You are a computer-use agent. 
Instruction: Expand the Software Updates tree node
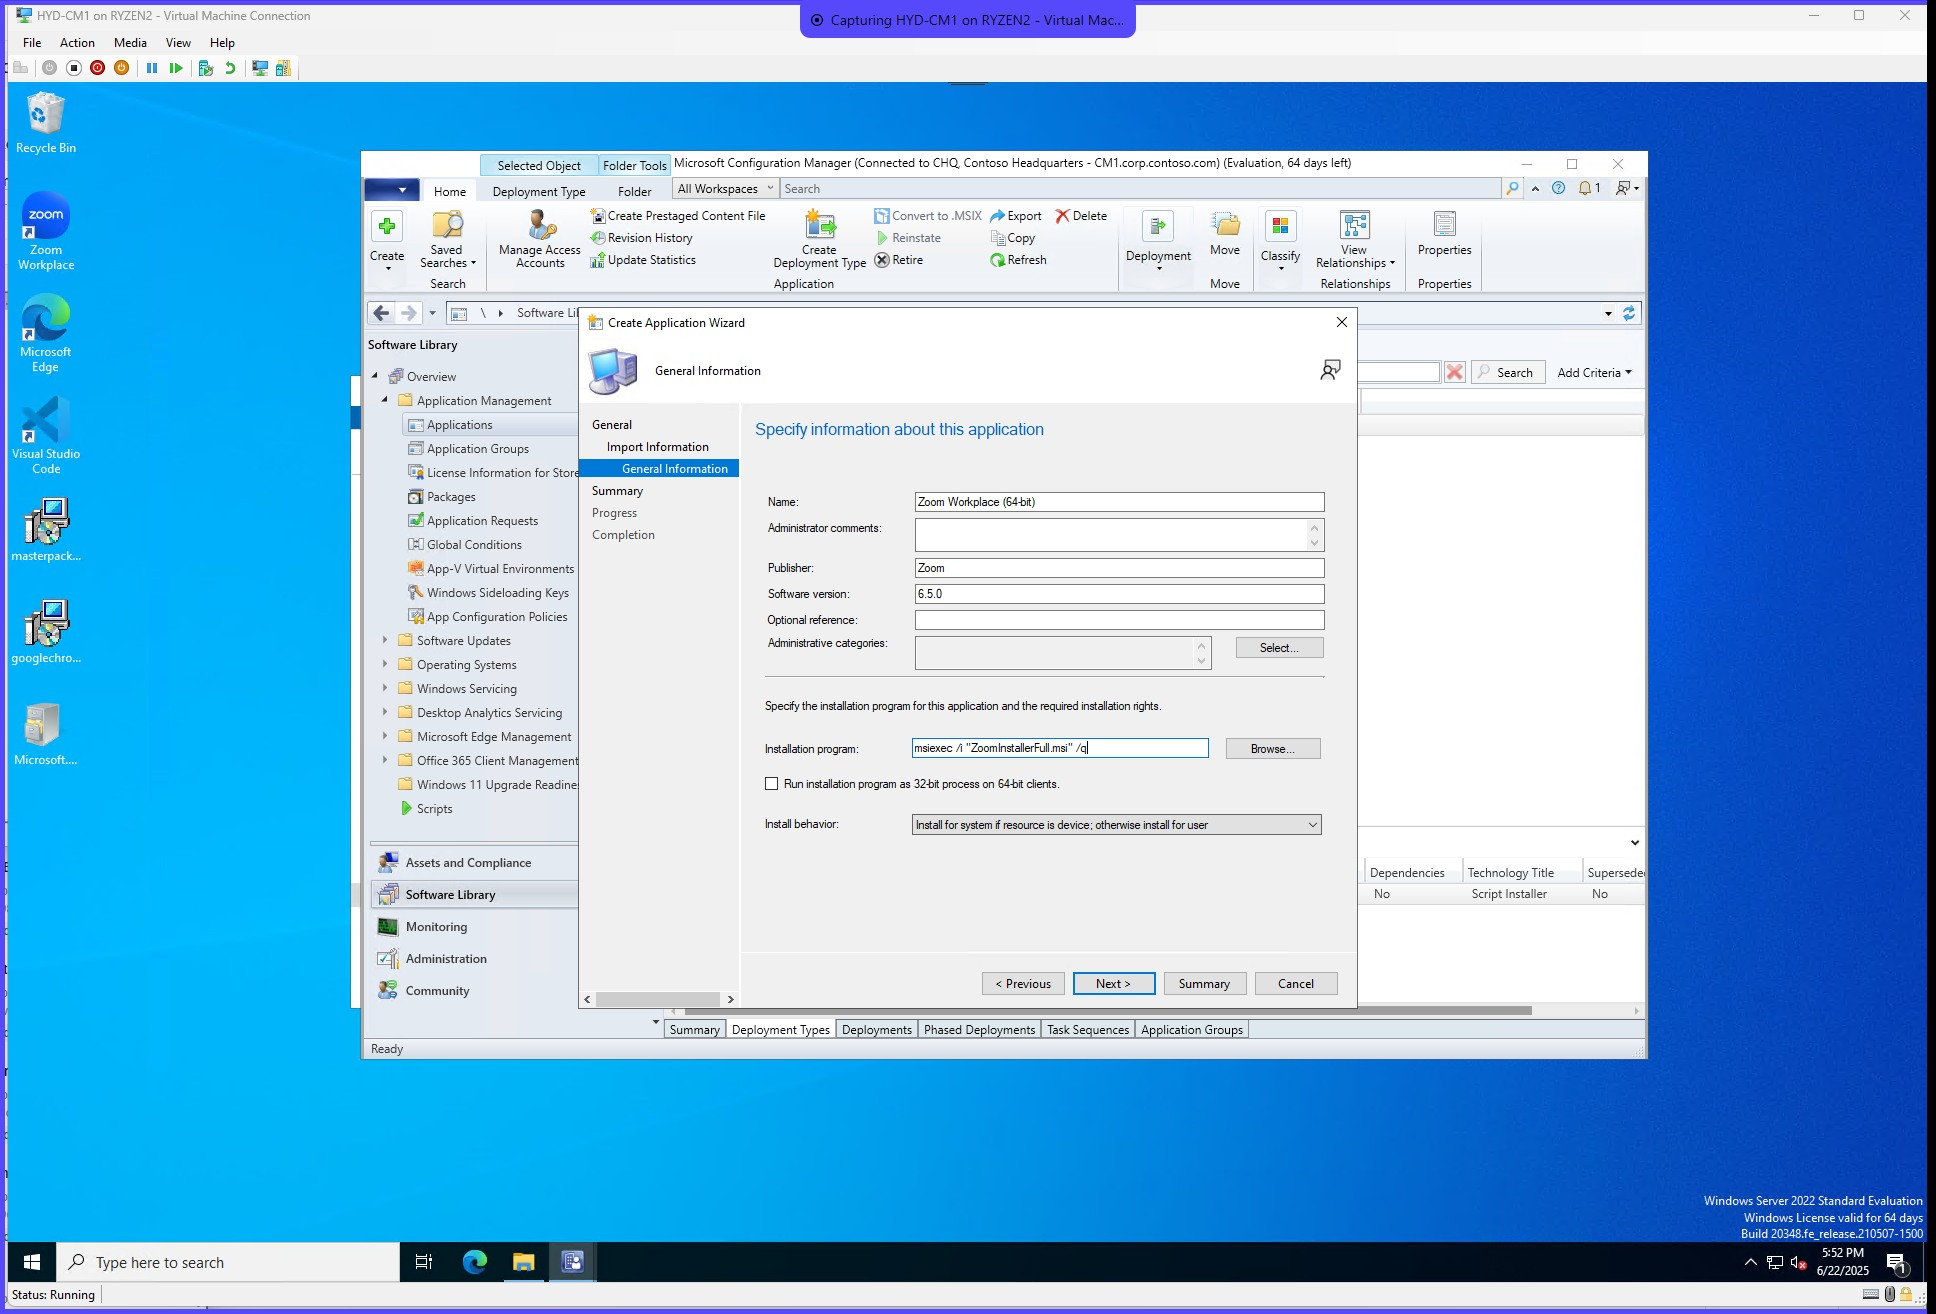[385, 640]
